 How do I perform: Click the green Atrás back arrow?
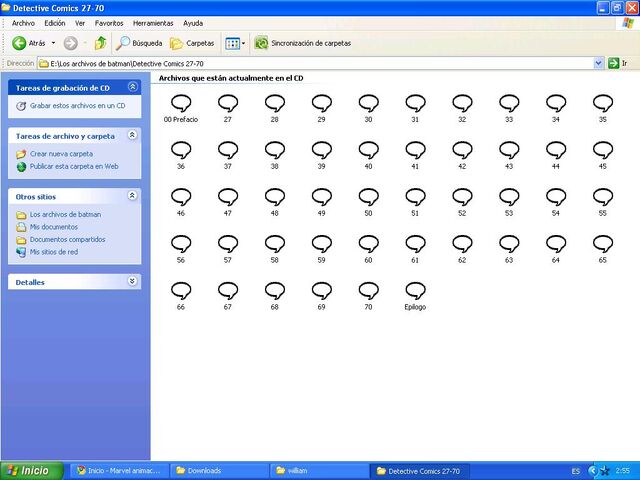coord(19,43)
